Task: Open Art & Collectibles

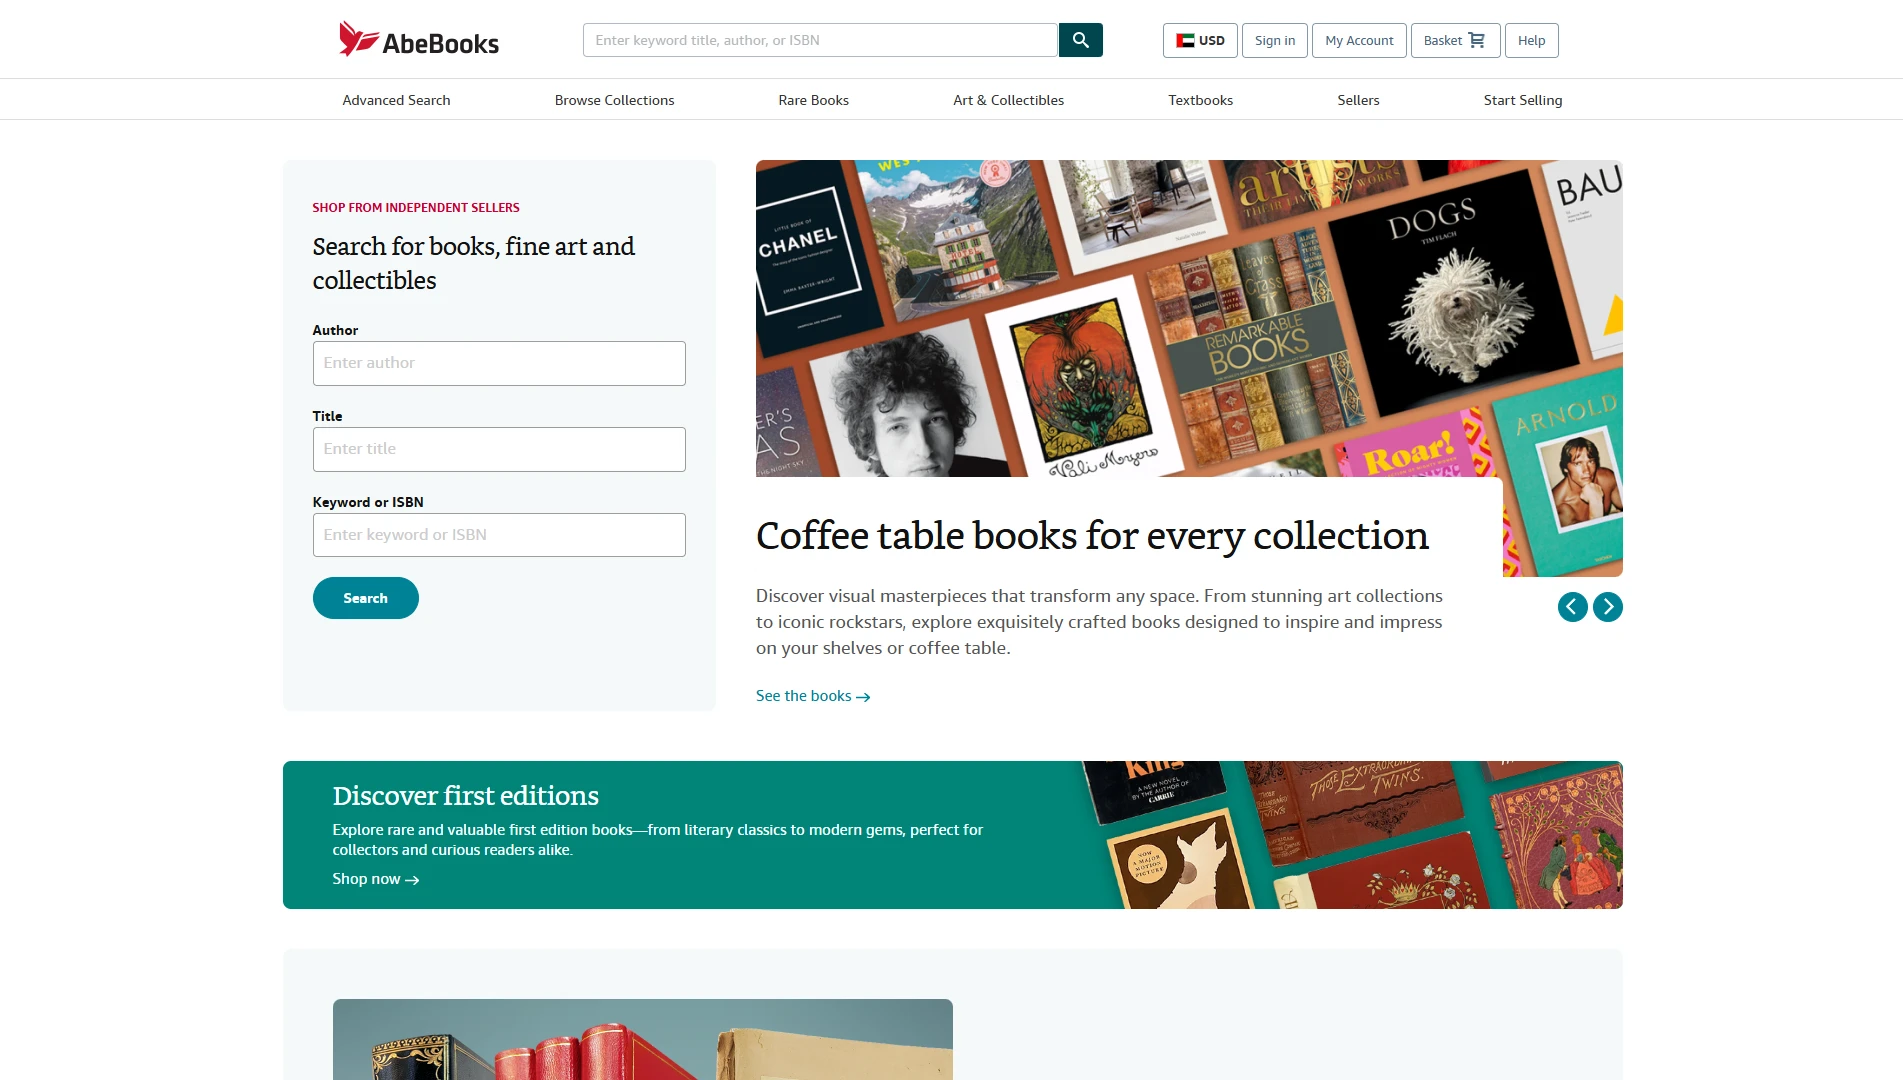Action: click(1008, 100)
